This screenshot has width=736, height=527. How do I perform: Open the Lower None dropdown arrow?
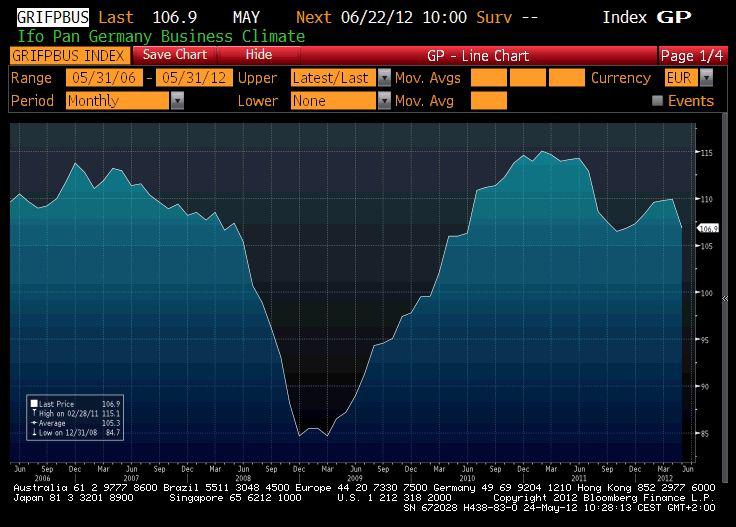pos(384,101)
